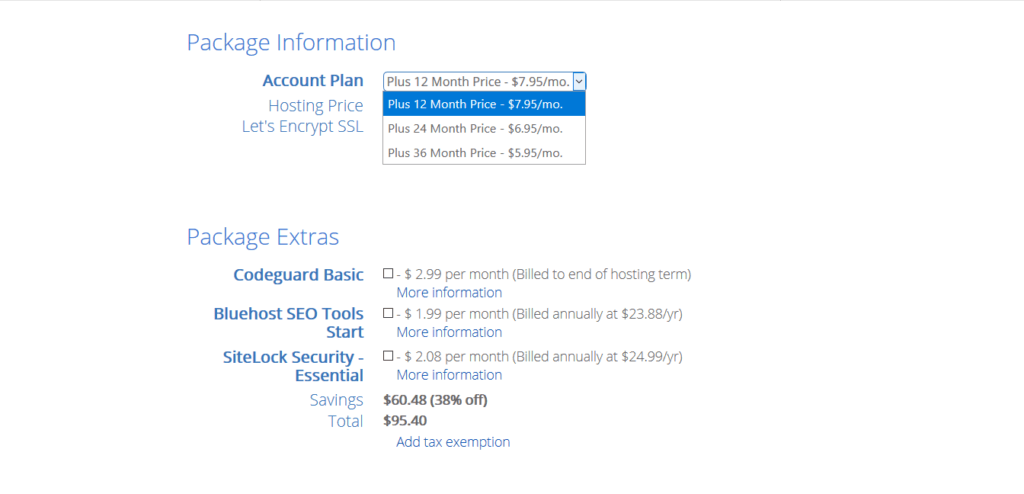
Task: Open More information for SiteLock Security
Action: point(449,375)
